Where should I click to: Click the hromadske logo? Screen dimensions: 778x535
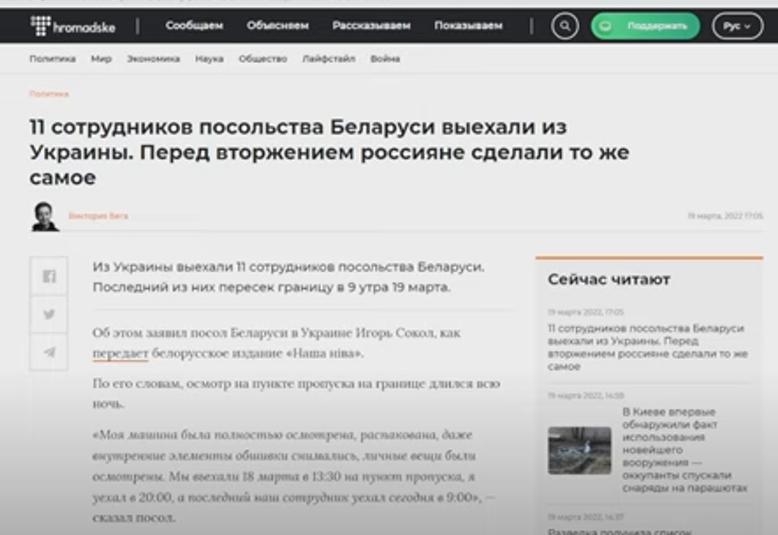(x=73, y=26)
